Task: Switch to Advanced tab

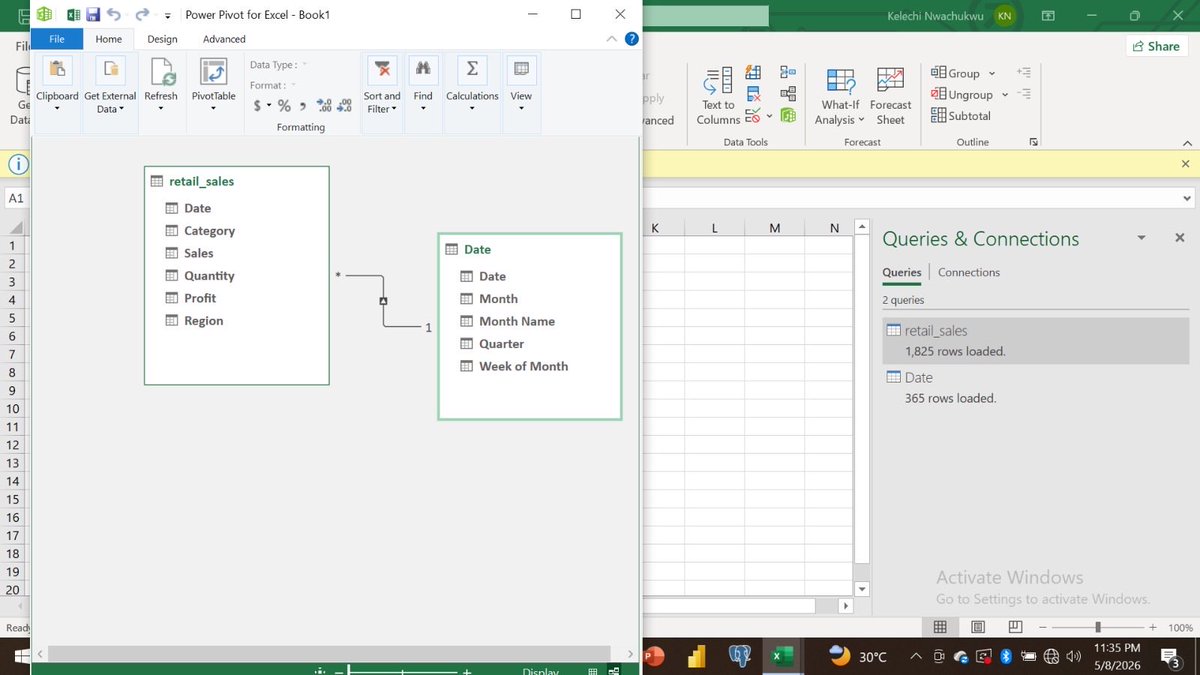Action: 224,39
